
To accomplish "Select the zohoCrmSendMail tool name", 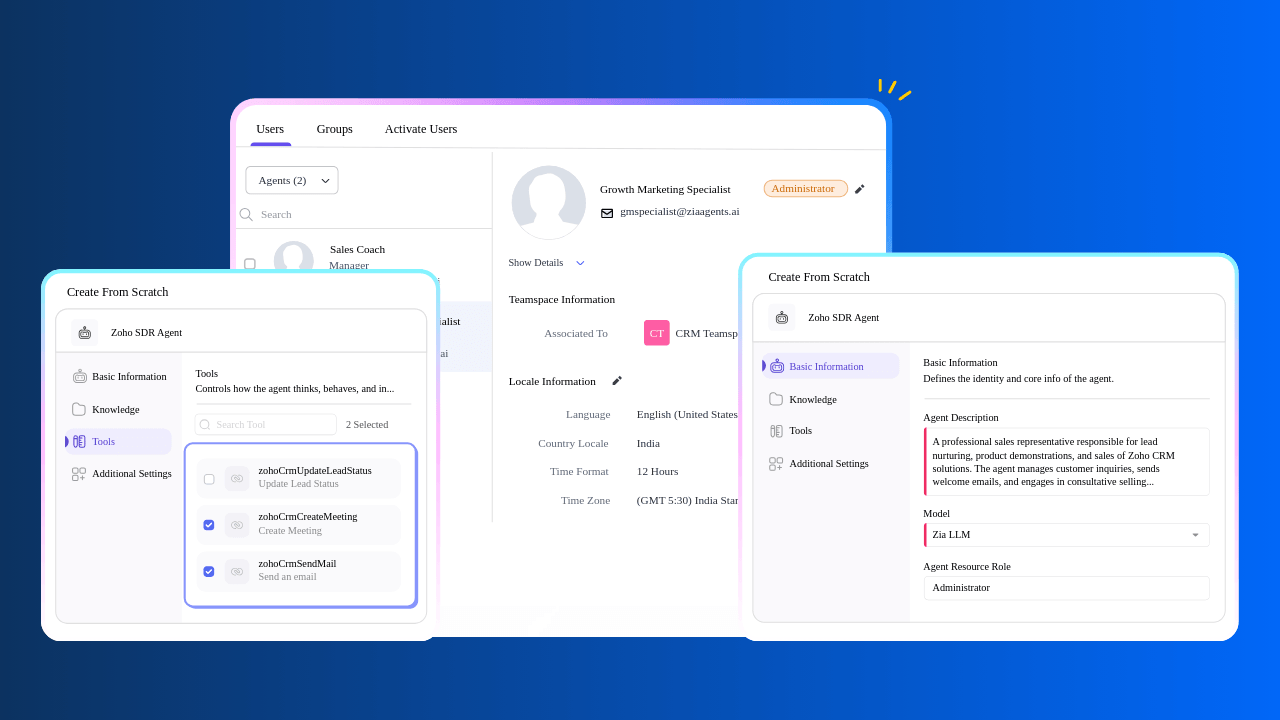I will pos(297,563).
